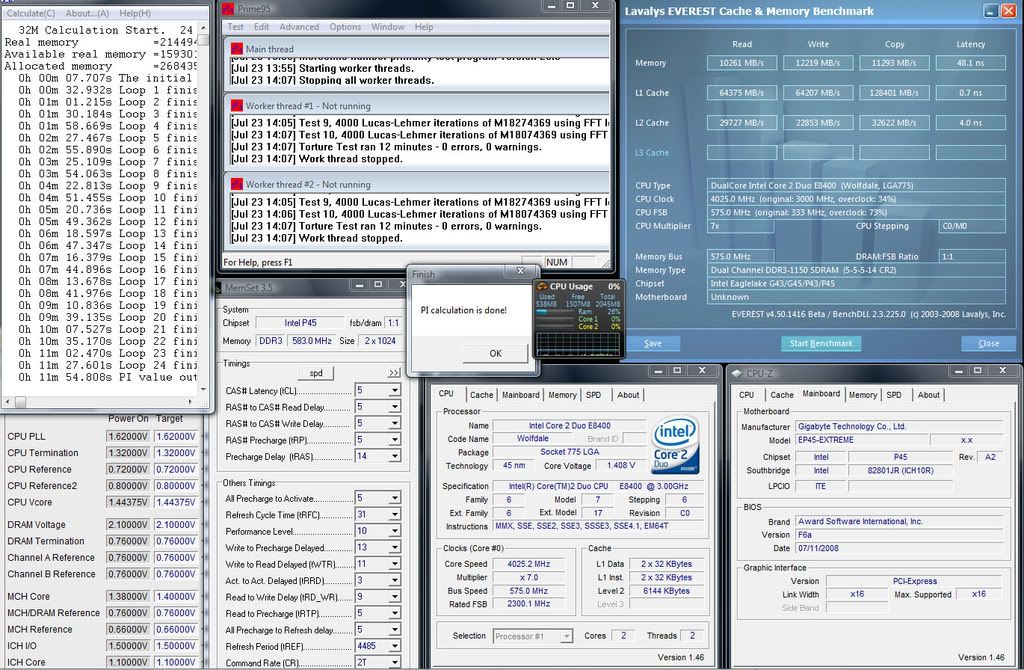Click the MCH Core Target value field

click(x=176, y=596)
